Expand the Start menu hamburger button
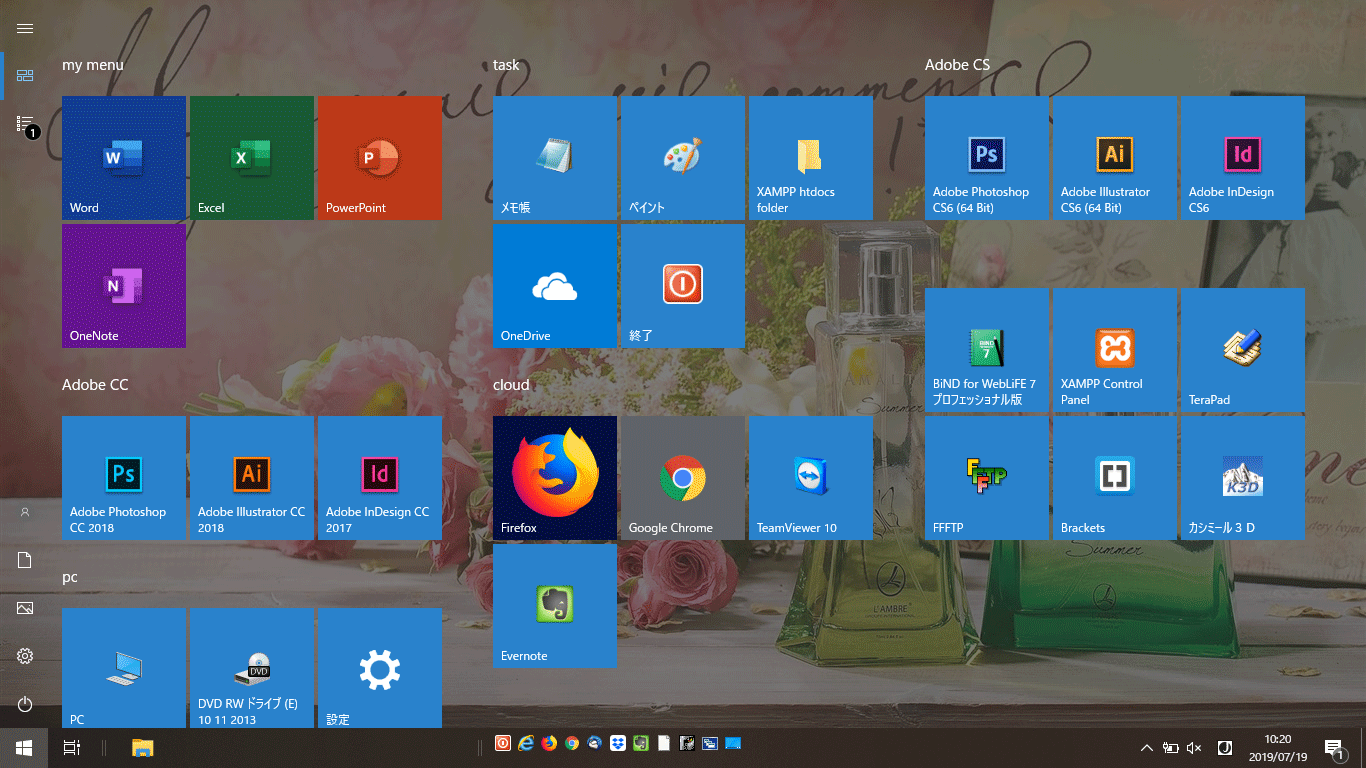Viewport: 1366px width, 768px height. (x=25, y=29)
